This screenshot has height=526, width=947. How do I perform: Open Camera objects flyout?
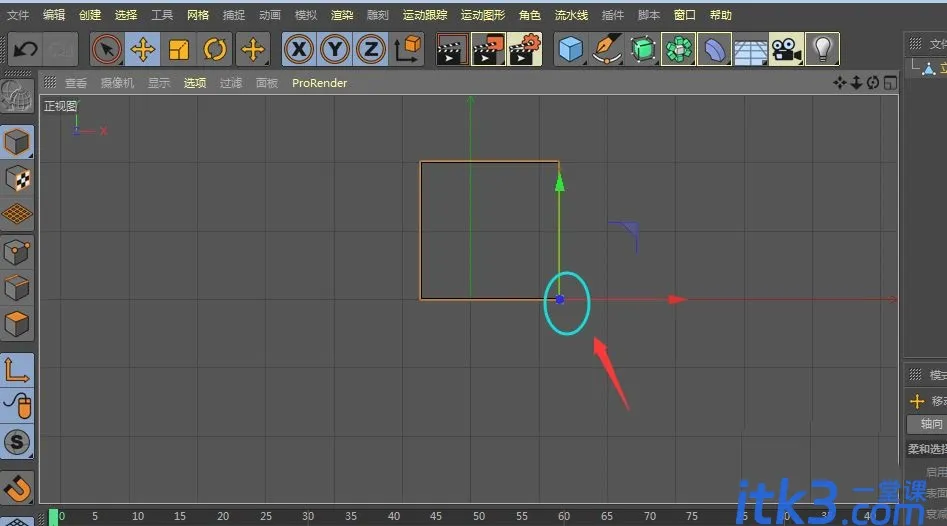pos(786,50)
